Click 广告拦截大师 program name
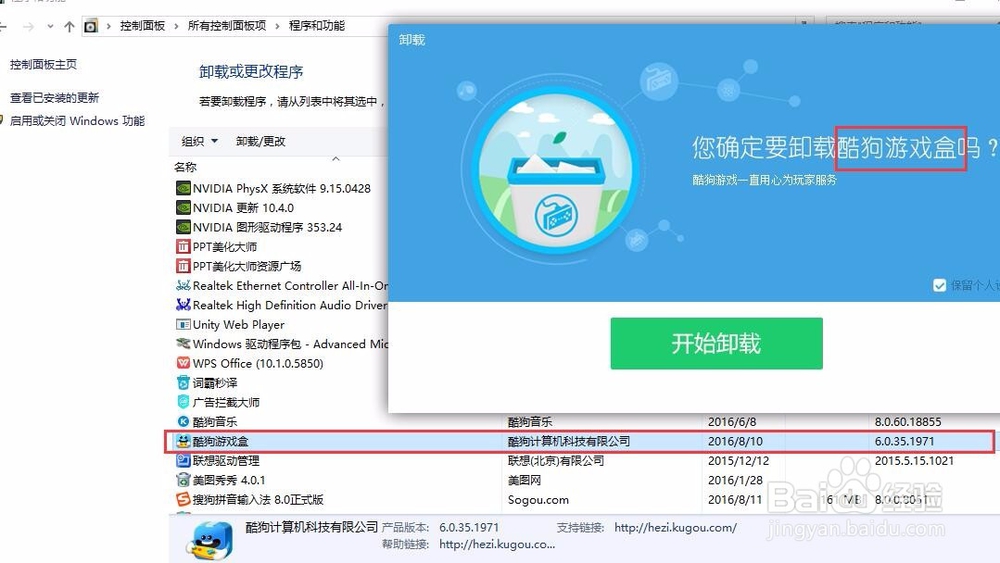 click(x=226, y=402)
